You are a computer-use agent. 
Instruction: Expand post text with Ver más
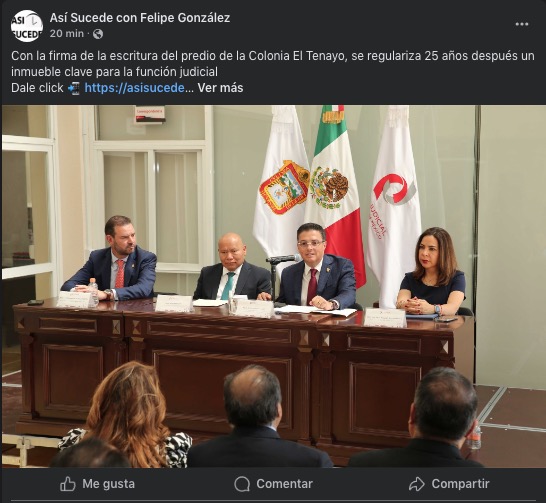(x=220, y=88)
